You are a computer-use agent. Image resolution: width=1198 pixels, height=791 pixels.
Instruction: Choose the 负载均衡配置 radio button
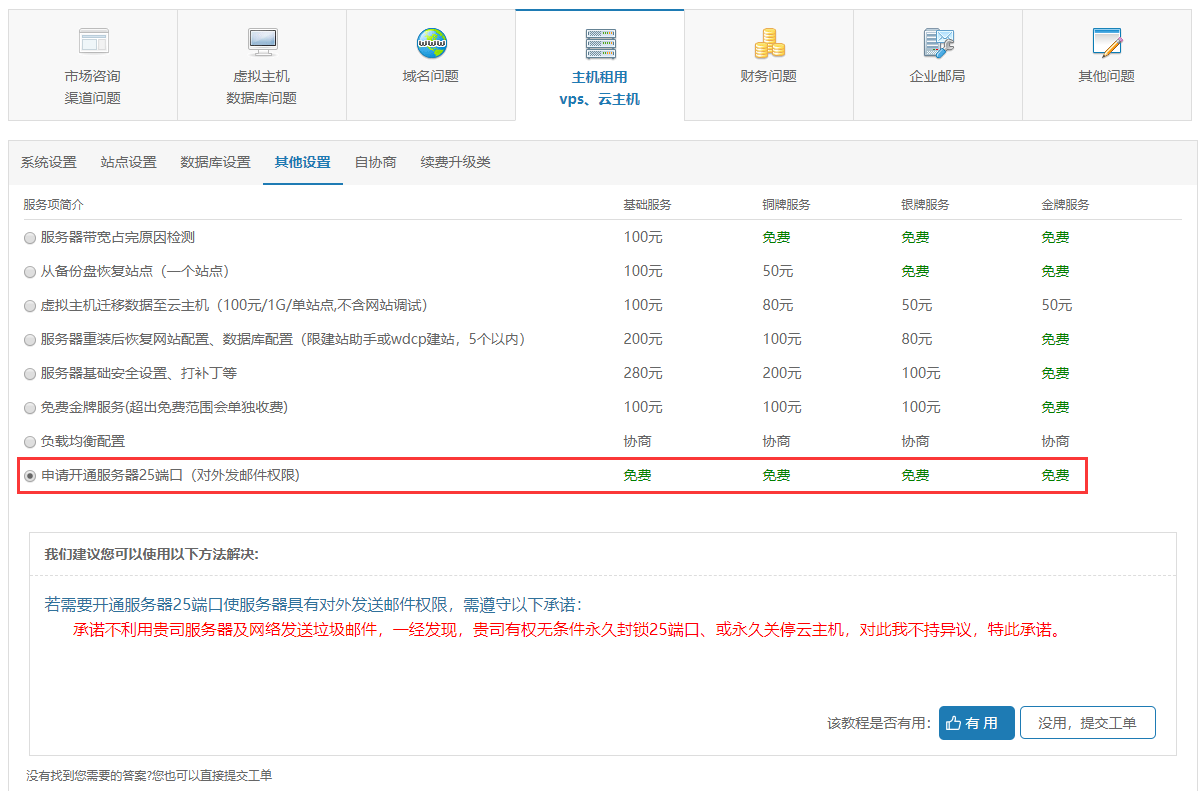(30, 442)
